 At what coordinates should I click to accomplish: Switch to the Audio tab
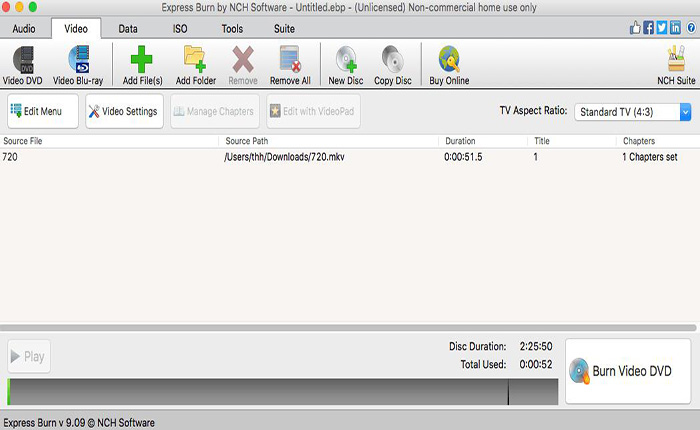24,29
